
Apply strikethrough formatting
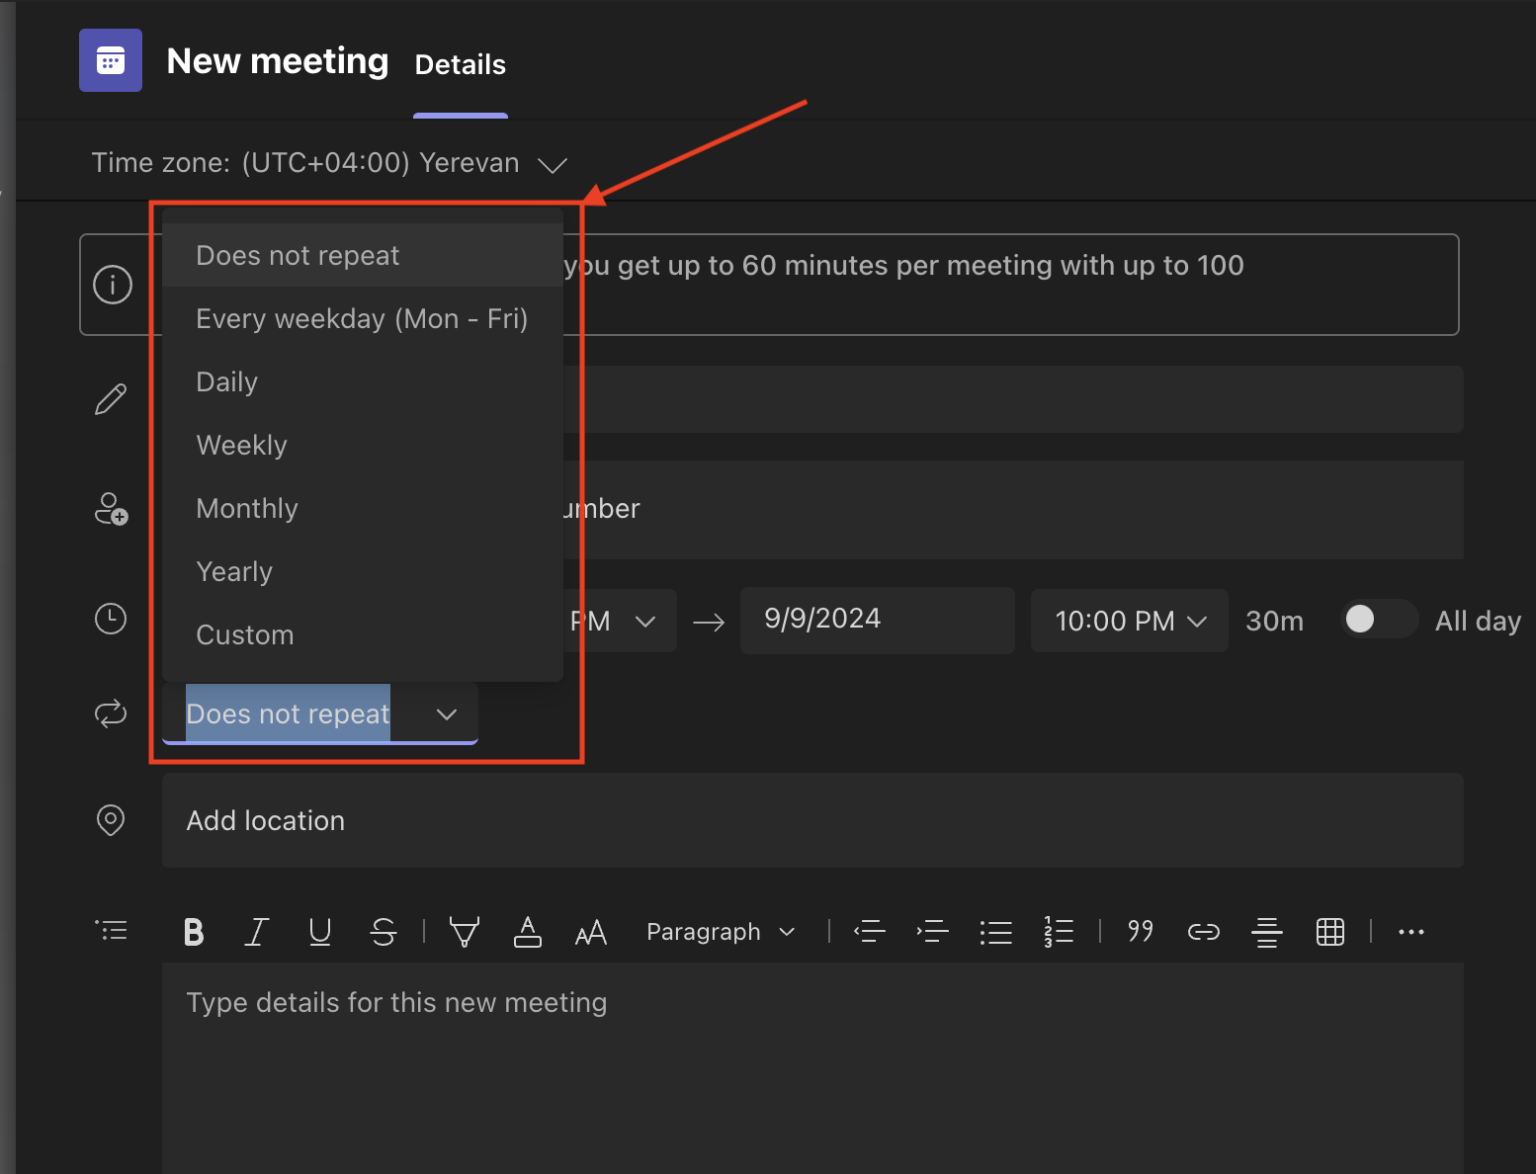383,931
